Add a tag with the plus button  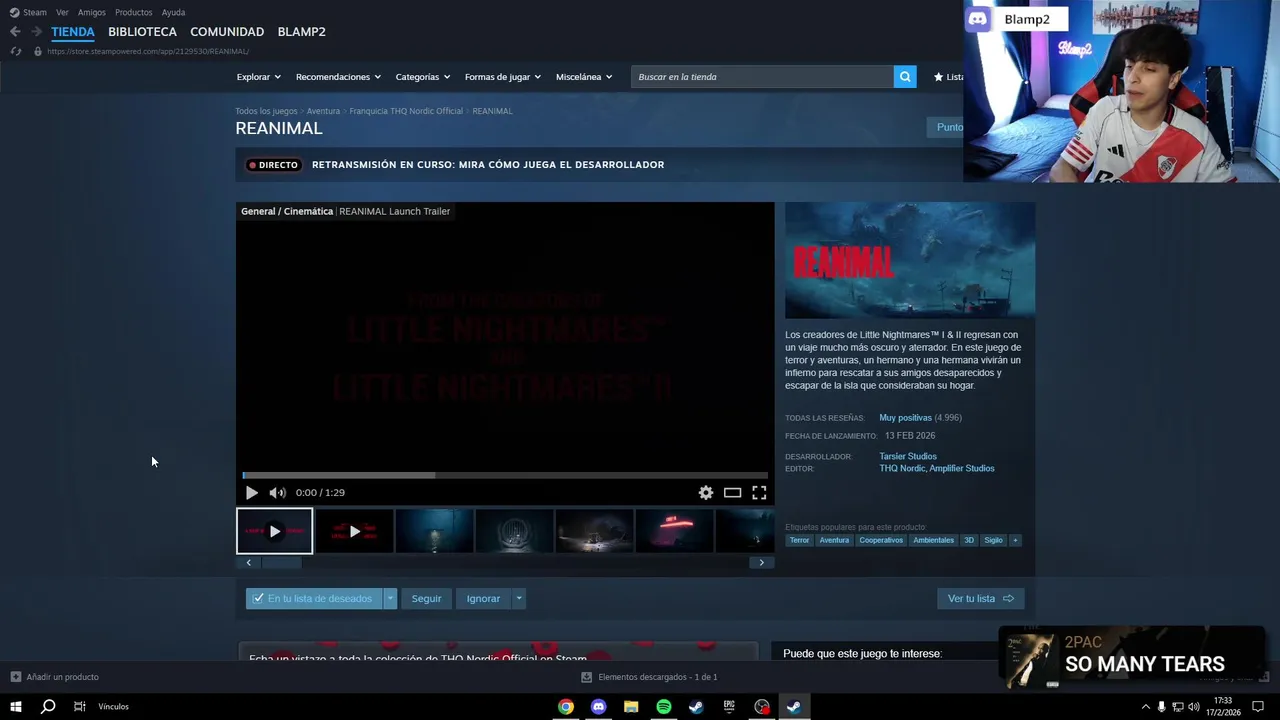(1015, 540)
